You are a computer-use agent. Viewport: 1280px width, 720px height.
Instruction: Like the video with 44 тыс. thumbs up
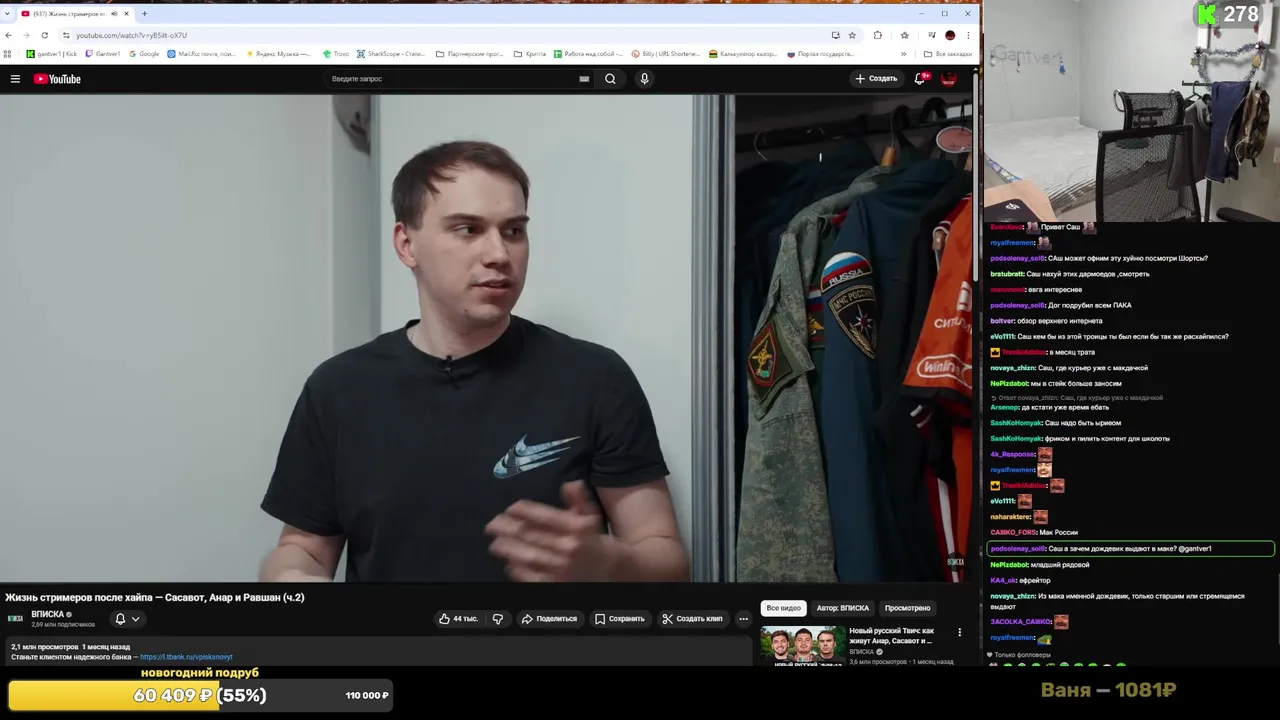click(x=458, y=619)
